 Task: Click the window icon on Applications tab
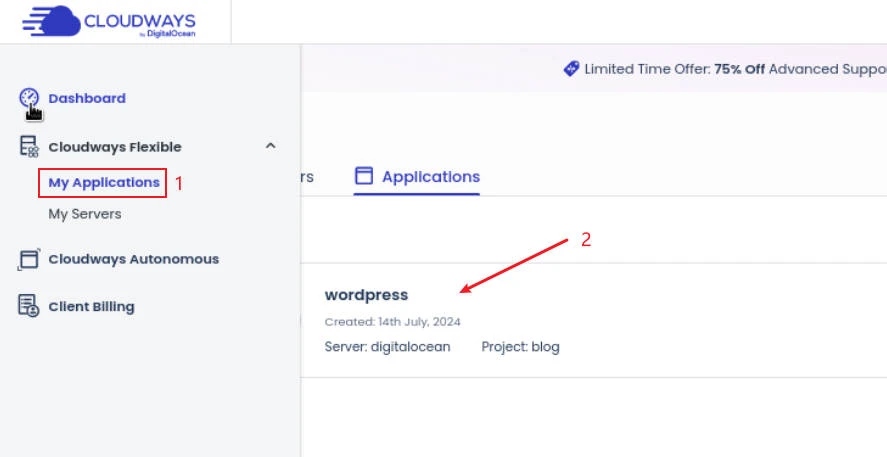(x=364, y=177)
